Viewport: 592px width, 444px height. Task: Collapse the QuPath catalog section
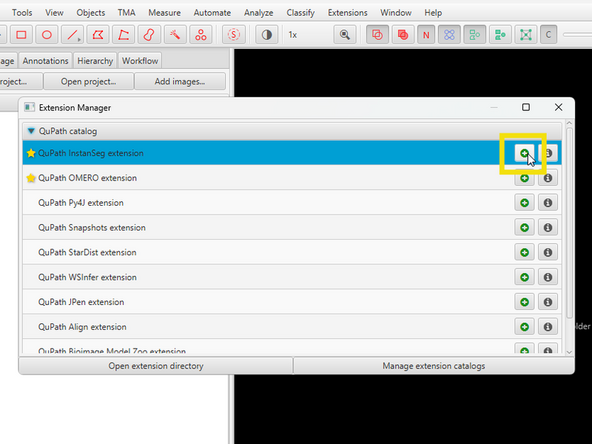[x=31, y=131]
